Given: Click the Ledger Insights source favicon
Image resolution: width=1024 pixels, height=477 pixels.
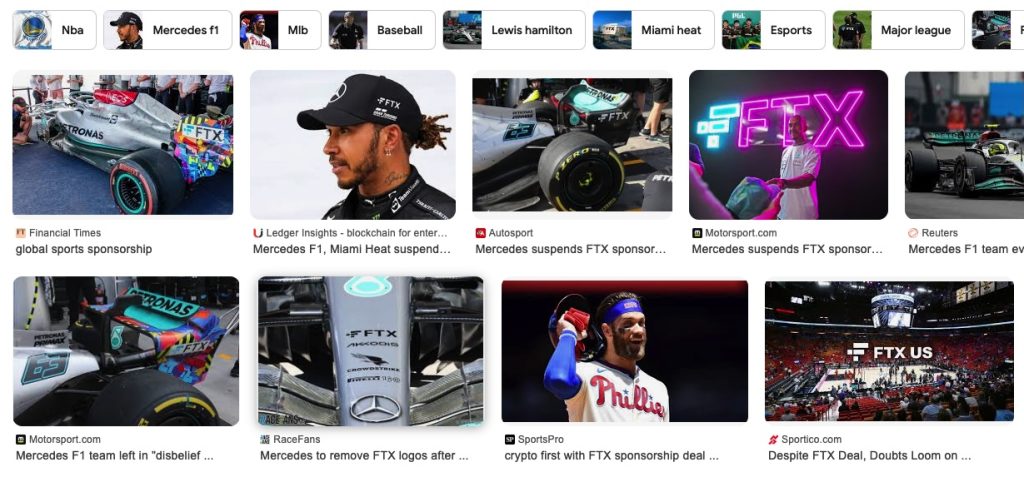Looking at the screenshot, I should click(258, 233).
